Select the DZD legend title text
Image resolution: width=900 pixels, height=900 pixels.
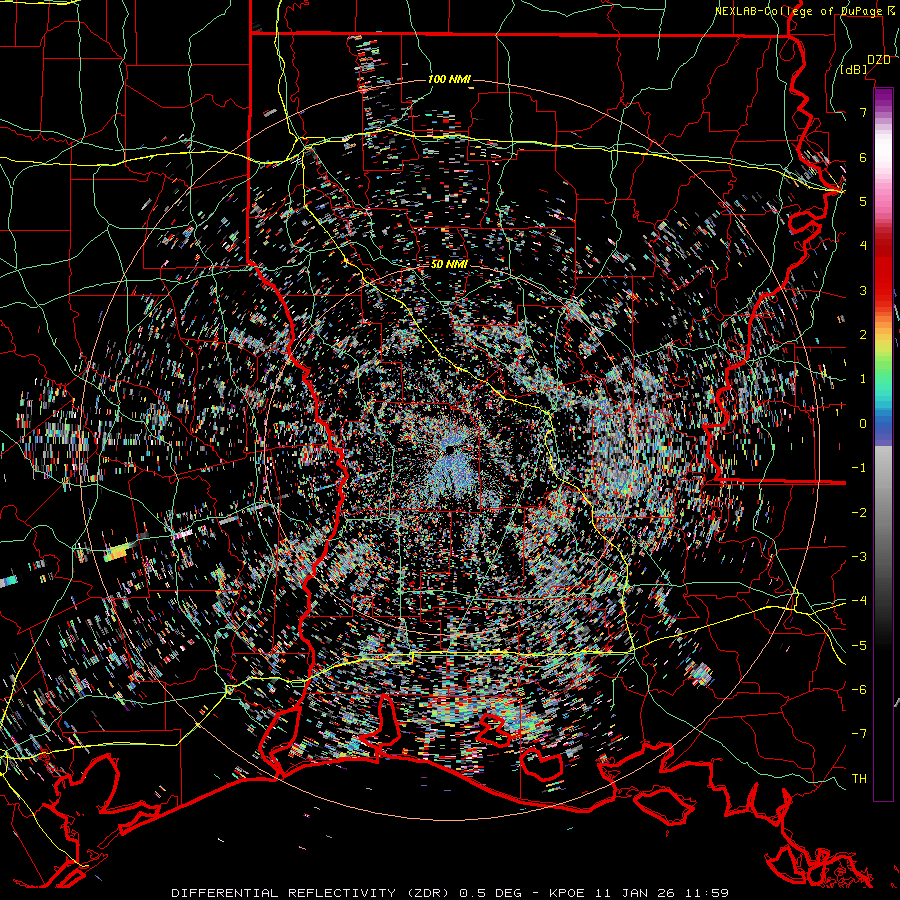click(x=879, y=60)
